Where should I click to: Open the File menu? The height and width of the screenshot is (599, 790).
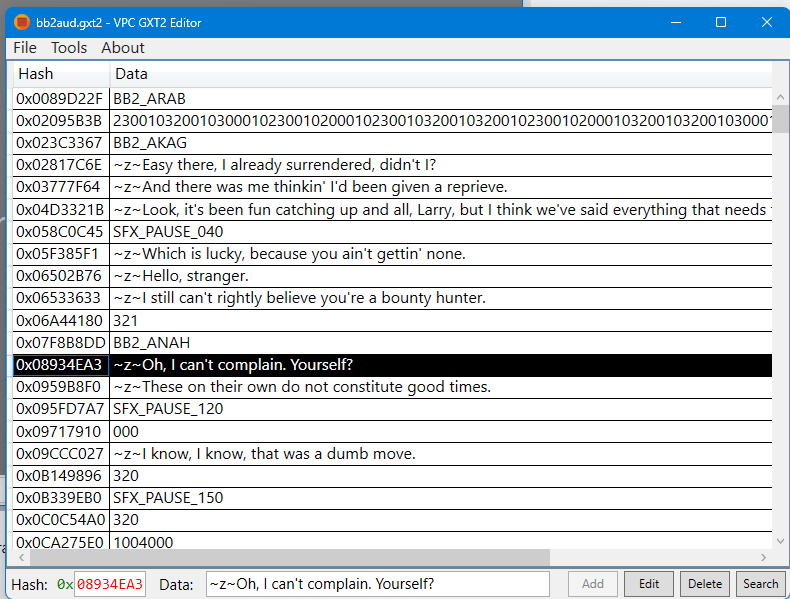[x=25, y=48]
